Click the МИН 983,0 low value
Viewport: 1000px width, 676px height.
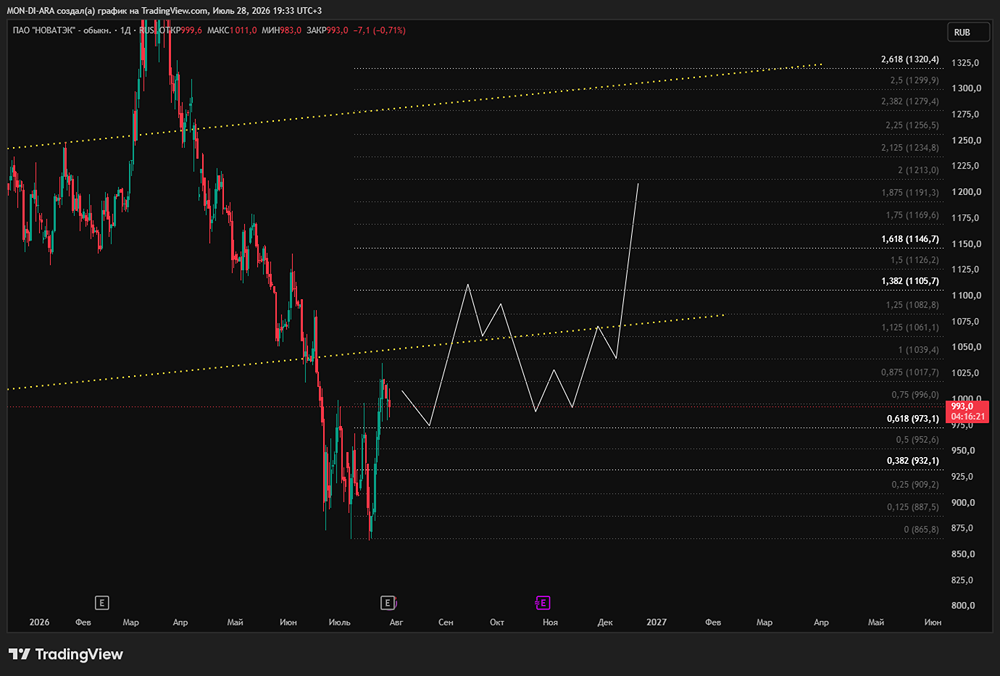[282, 30]
